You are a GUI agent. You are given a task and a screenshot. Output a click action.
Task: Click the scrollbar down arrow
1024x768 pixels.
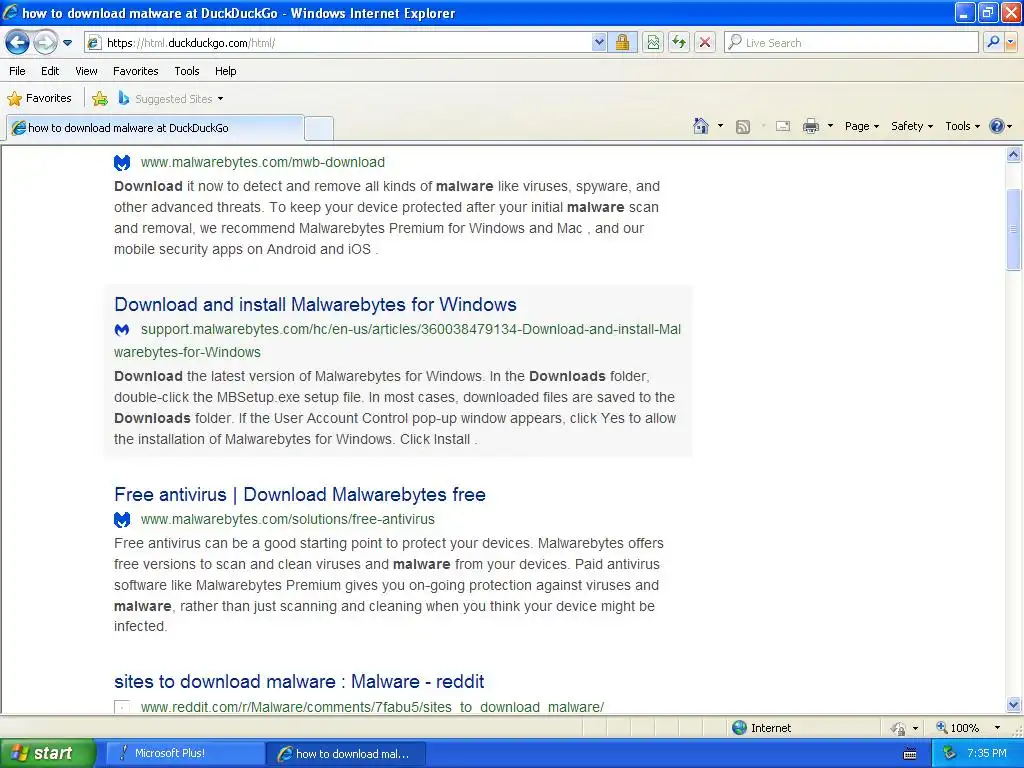[x=1013, y=704]
